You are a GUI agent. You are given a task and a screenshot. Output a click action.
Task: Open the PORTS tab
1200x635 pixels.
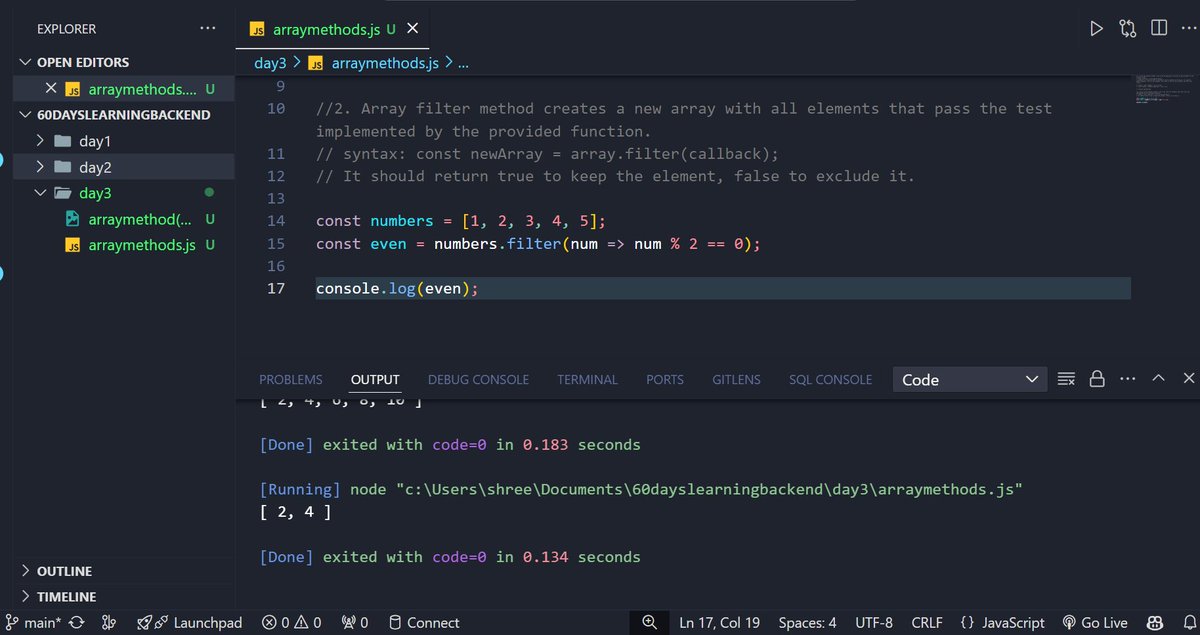(665, 380)
